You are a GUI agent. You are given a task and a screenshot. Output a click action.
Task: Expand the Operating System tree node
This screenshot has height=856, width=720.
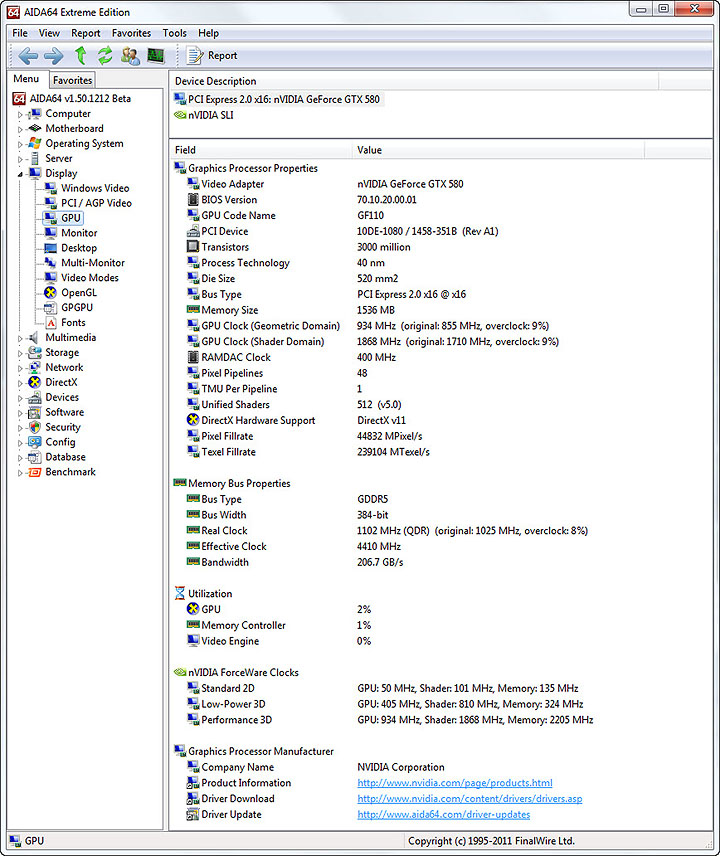[20, 144]
